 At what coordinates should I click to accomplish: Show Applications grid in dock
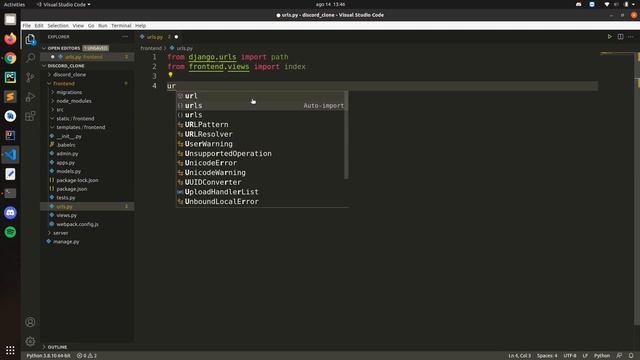tap(10, 350)
